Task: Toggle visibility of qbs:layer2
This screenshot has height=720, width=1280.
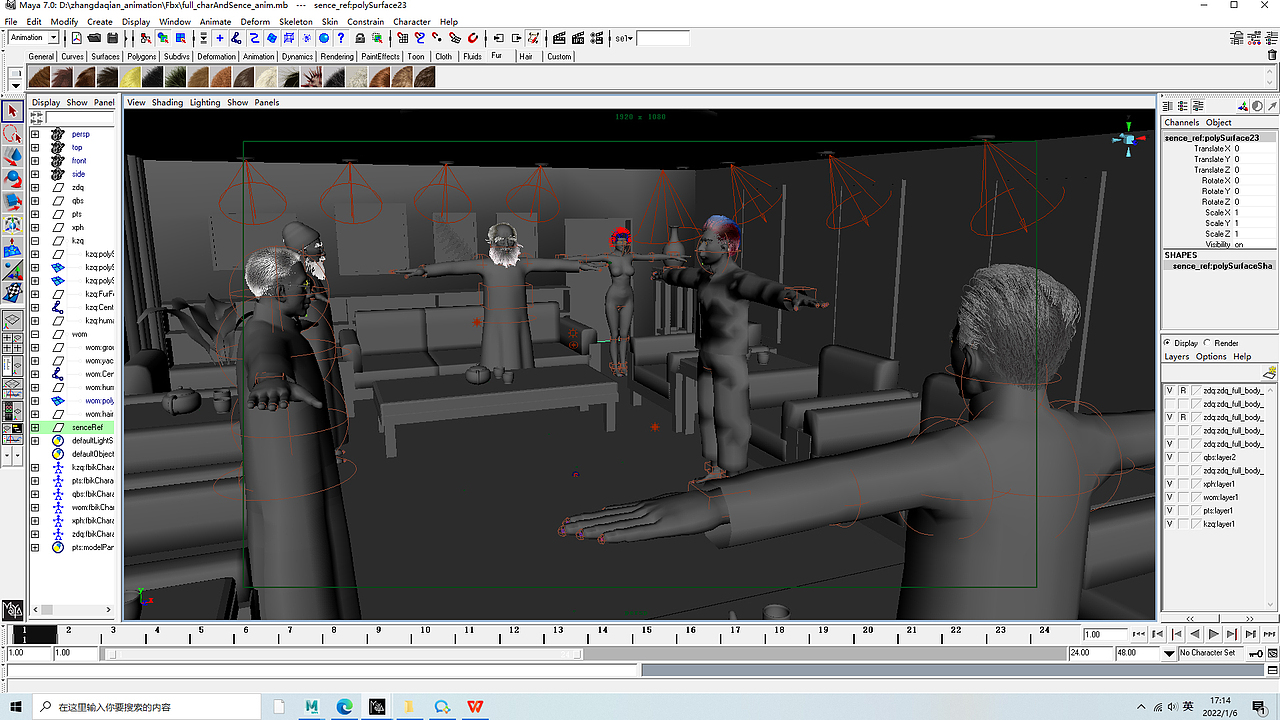Action: pyautogui.click(x=1169, y=457)
